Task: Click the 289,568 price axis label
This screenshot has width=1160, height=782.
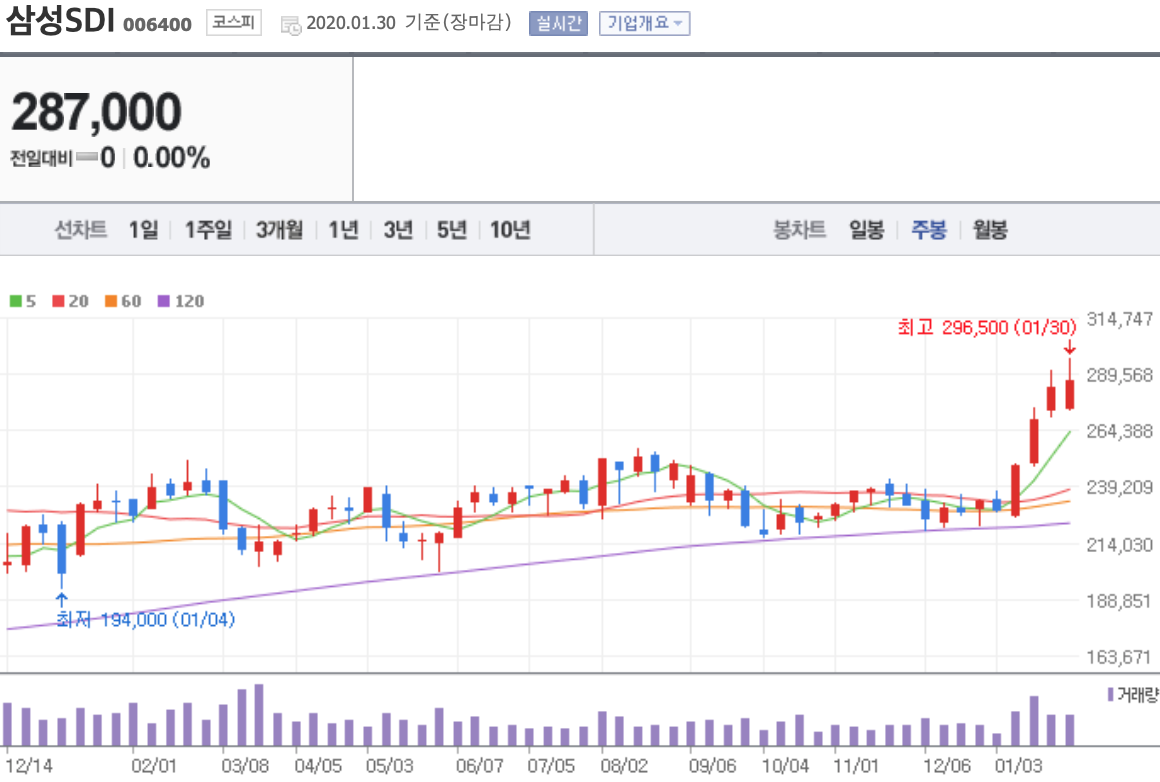Action: tap(1119, 375)
